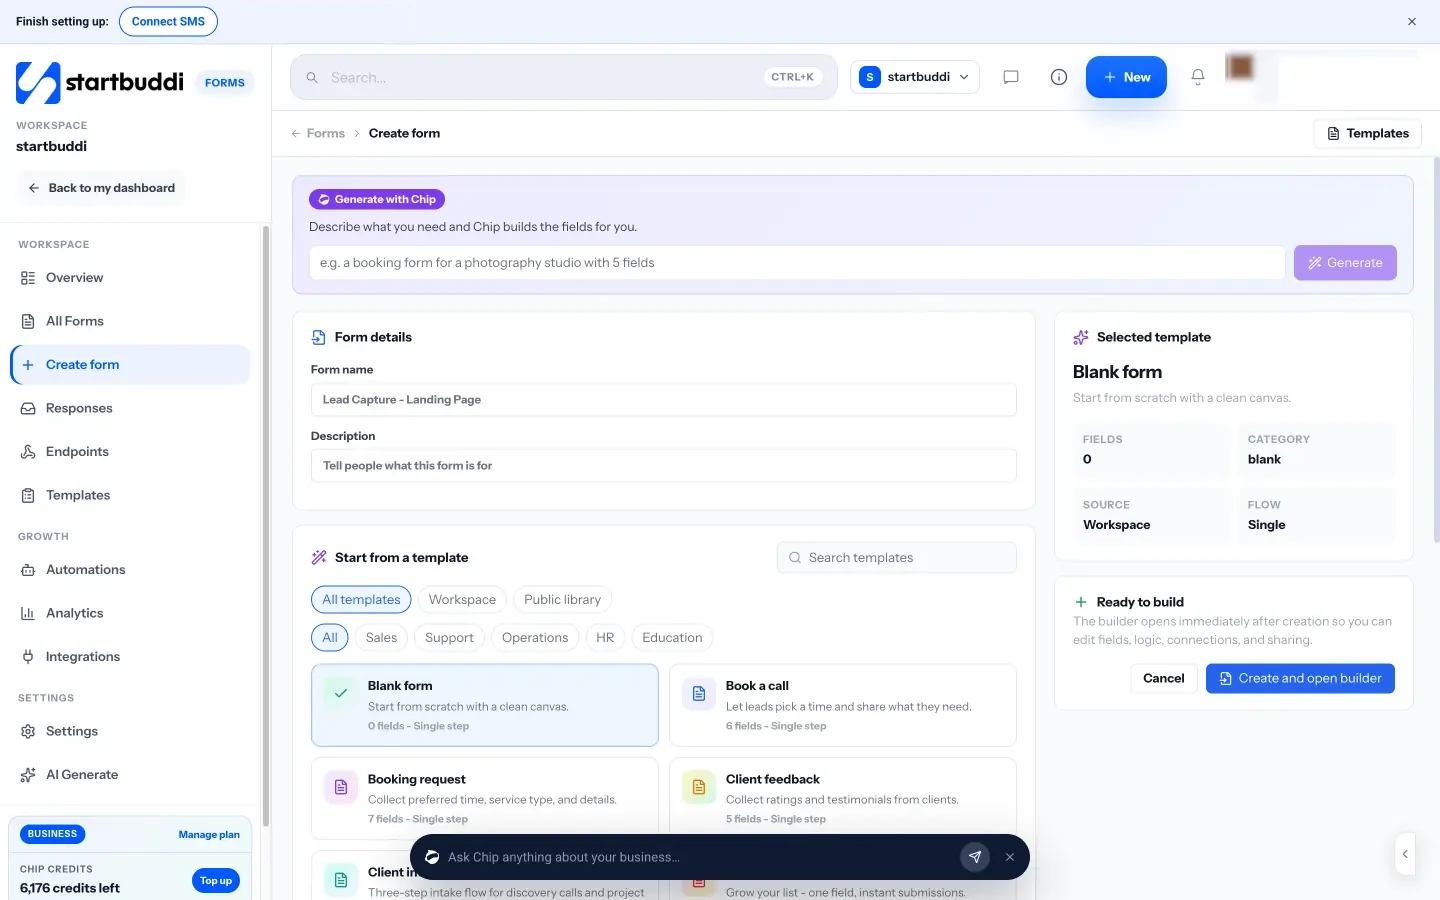Open Integrations page
This screenshot has height=900, width=1440.
tap(130, 657)
